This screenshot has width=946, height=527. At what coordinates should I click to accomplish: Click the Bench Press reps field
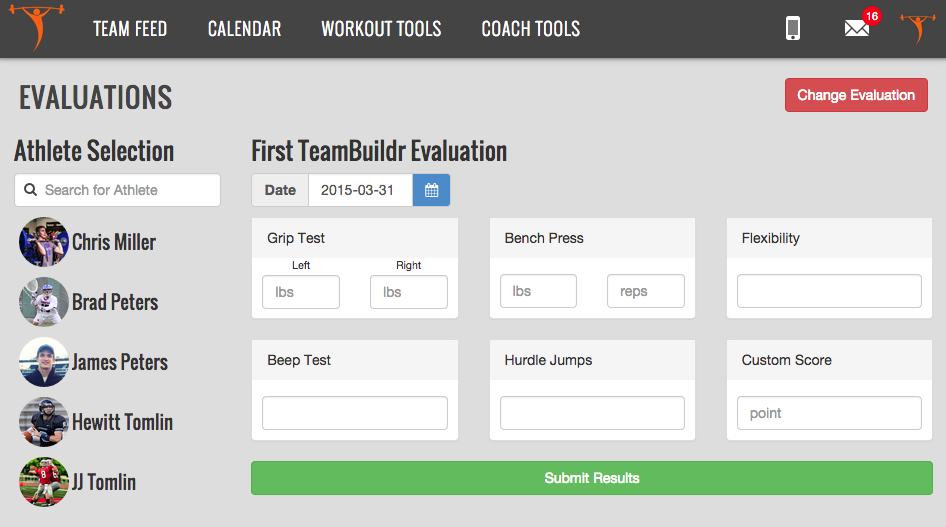point(645,291)
